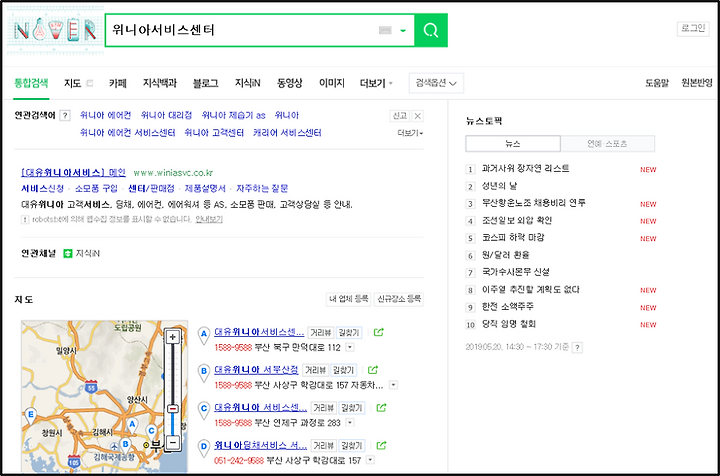Click marker A icon in result list

[204, 335]
